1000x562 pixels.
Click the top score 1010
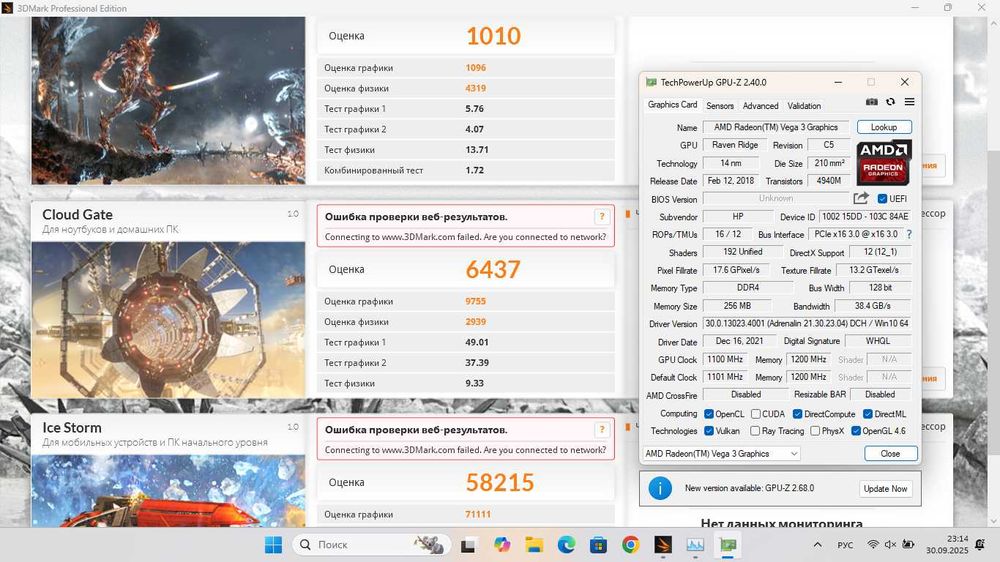pos(493,36)
